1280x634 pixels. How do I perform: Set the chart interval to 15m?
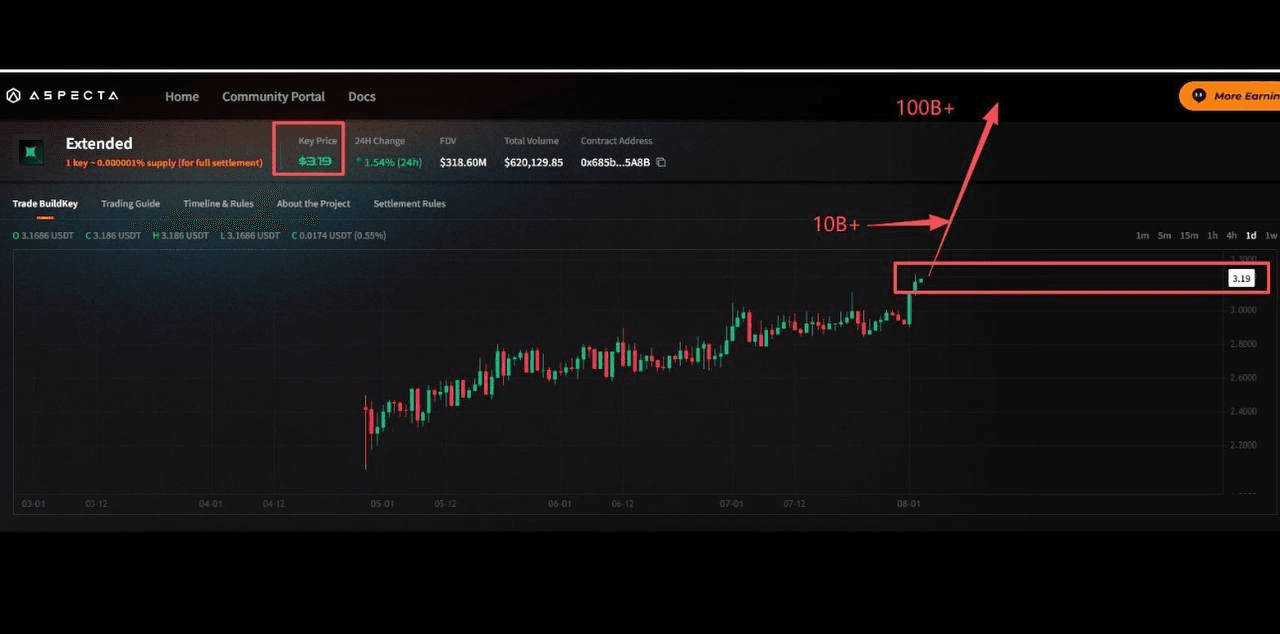pos(1189,236)
